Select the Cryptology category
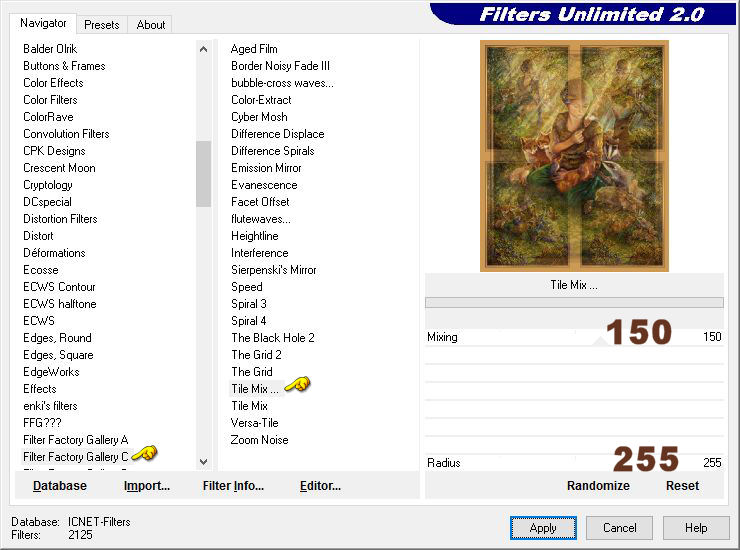Viewport: 740px width, 550px height. tap(48, 185)
